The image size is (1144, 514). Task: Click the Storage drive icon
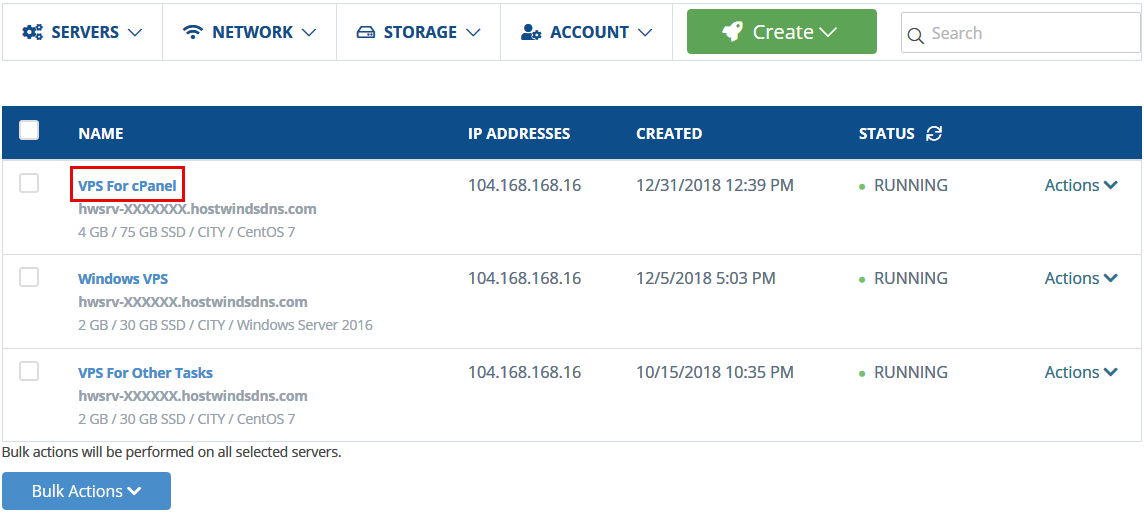point(366,32)
